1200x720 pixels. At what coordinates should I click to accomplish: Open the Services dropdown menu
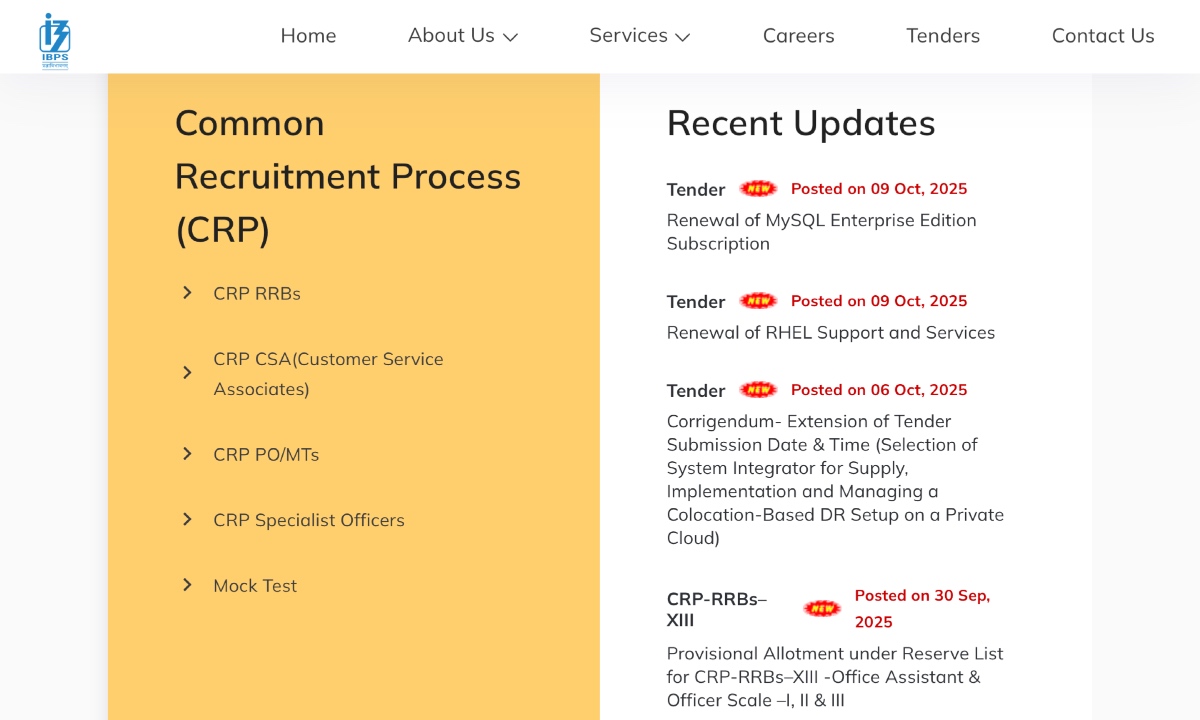(x=639, y=36)
